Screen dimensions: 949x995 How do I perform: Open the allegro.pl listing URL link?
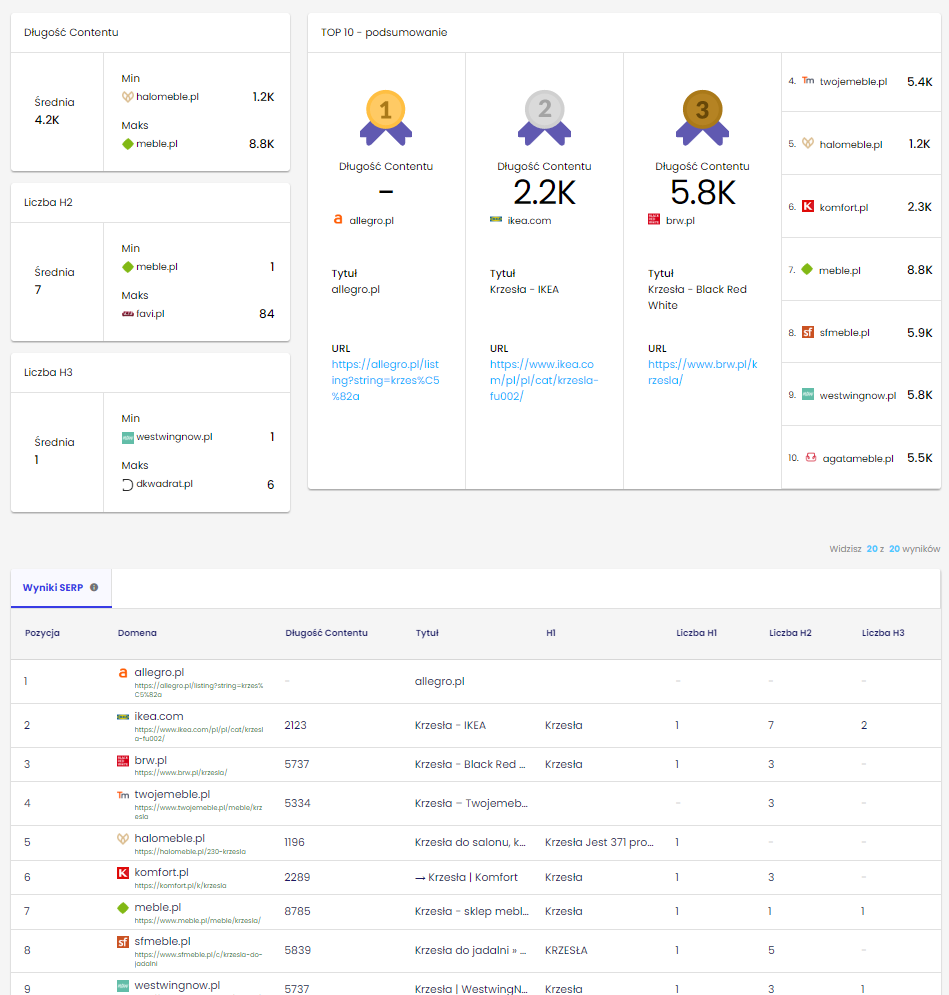coord(385,380)
